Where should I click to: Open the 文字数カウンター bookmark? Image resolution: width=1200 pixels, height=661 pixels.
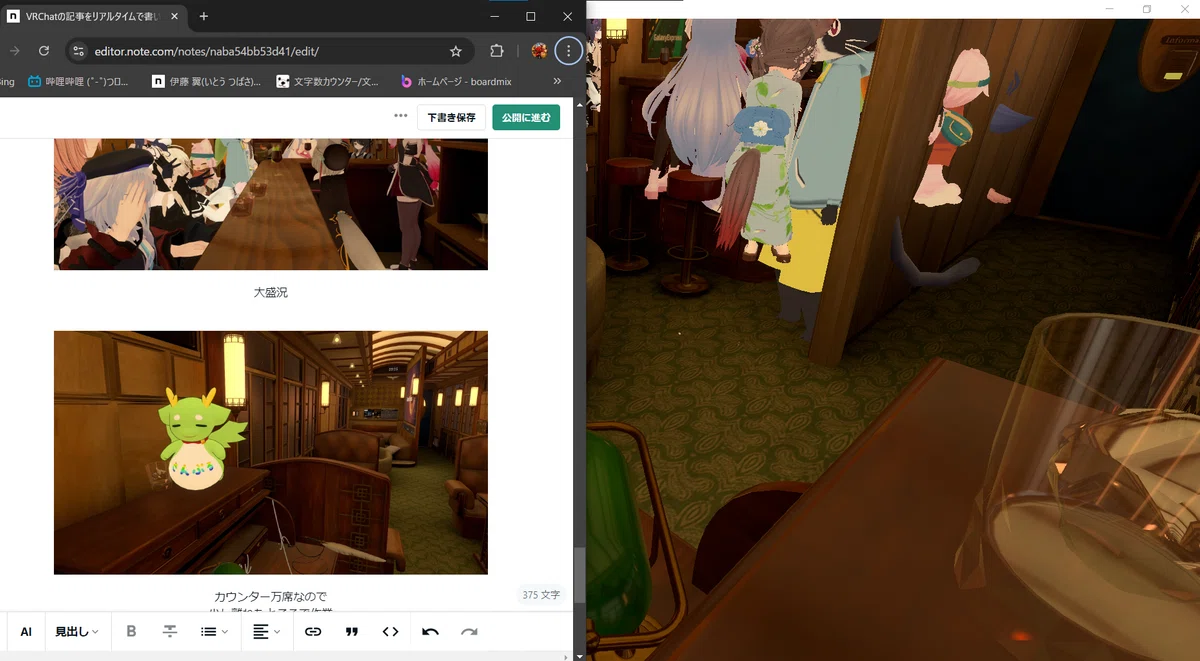click(x=328, y=82)
